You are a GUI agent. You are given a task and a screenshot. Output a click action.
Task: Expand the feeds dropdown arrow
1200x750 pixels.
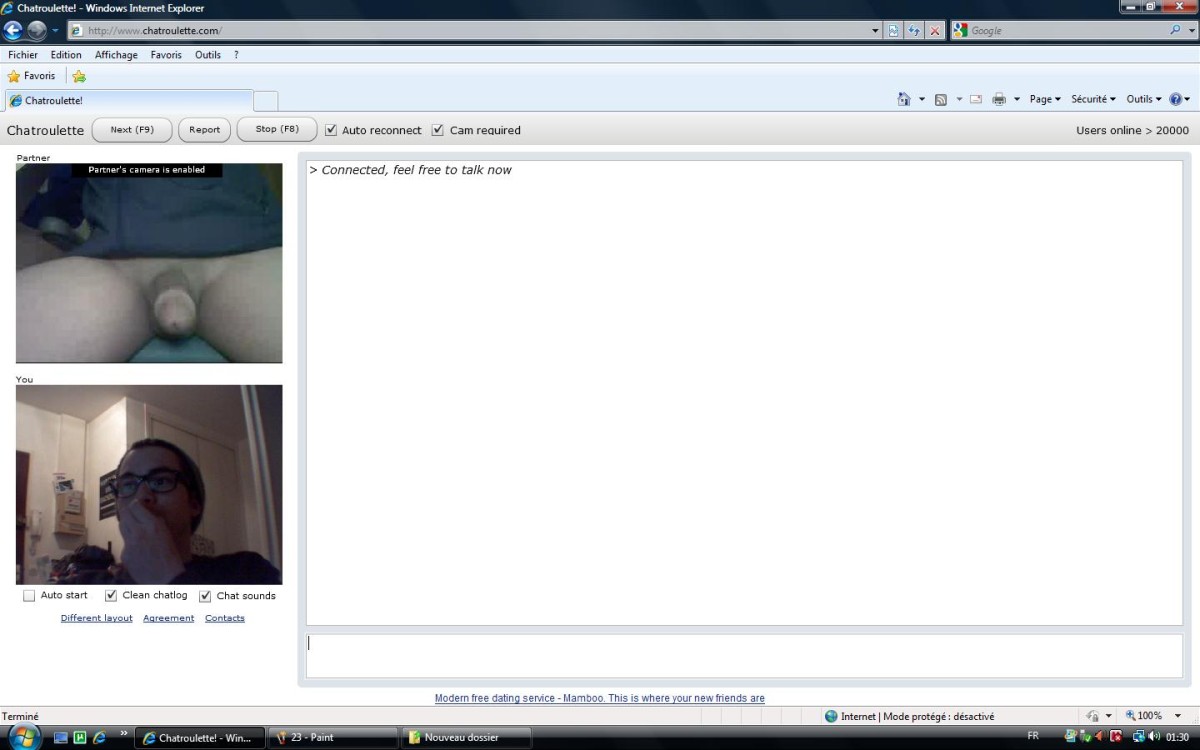pos(959,99)
